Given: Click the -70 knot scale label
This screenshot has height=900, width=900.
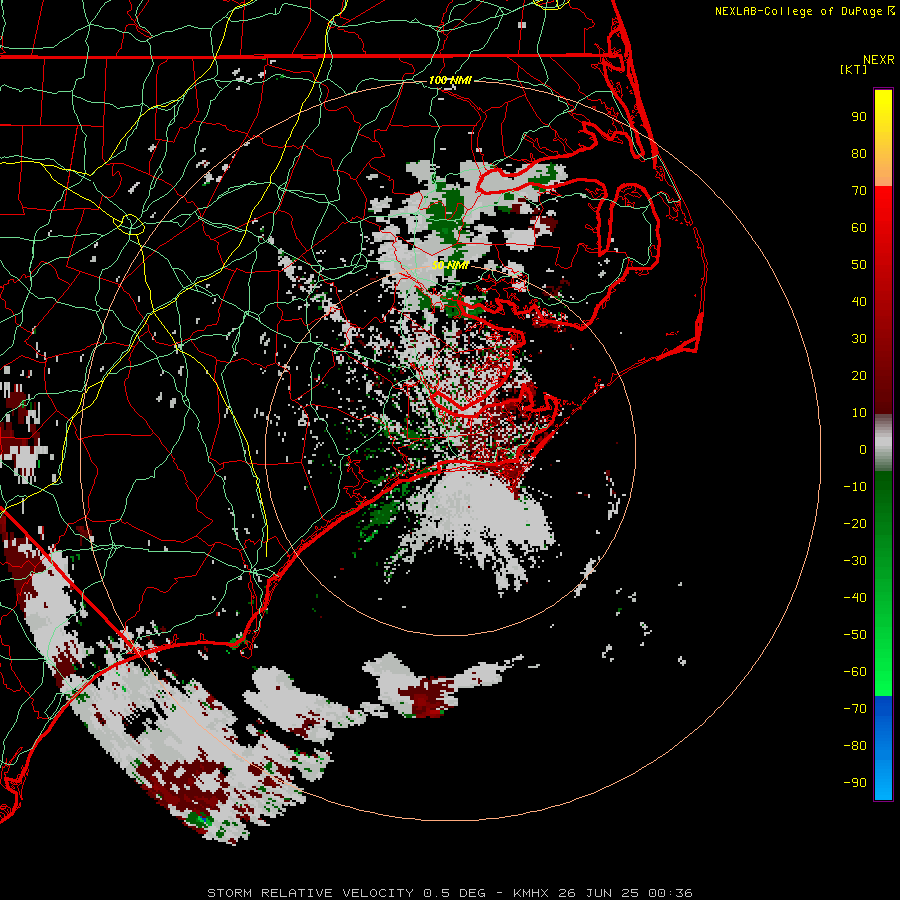Looking at the screenshot, I should [855, 709].
